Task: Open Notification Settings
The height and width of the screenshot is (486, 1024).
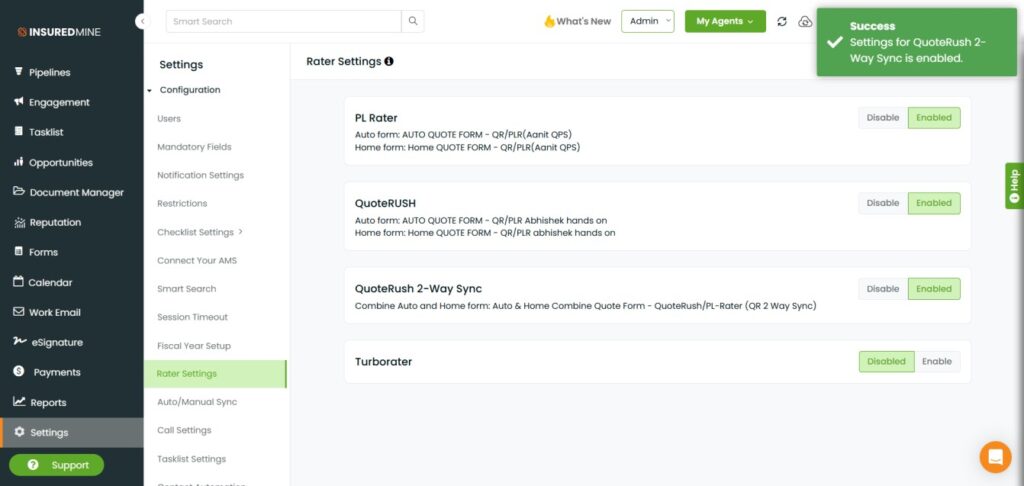Action: click(x=200, y=175)
